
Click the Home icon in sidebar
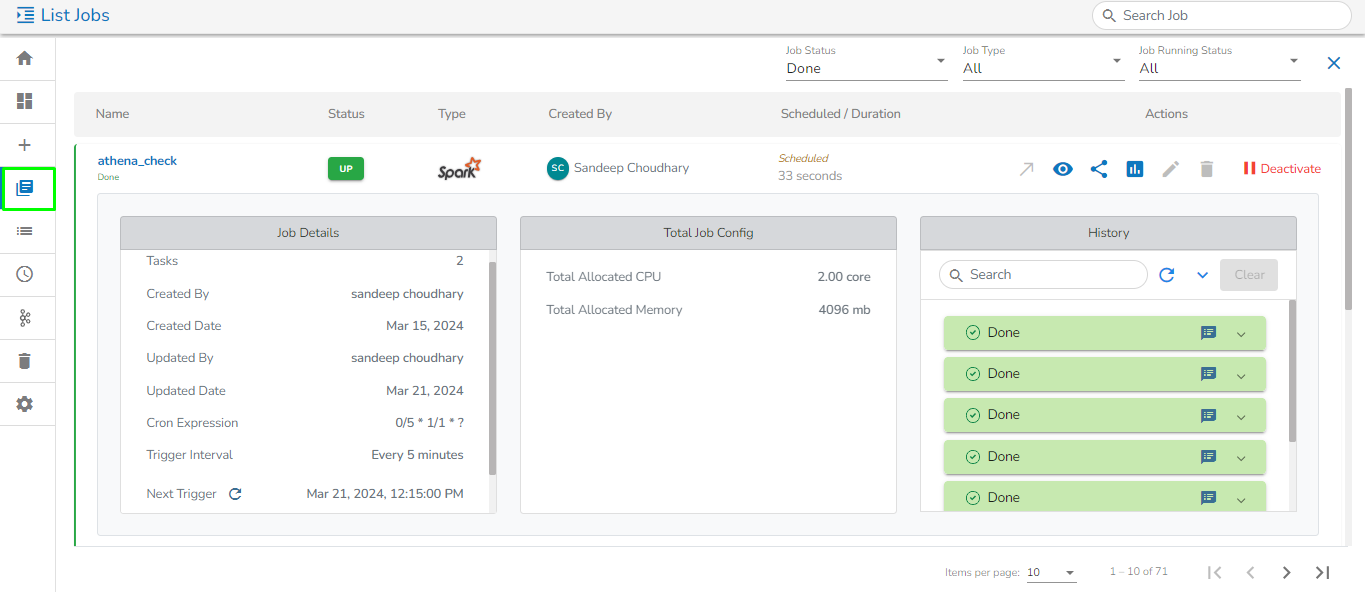(x=25, y=59)
